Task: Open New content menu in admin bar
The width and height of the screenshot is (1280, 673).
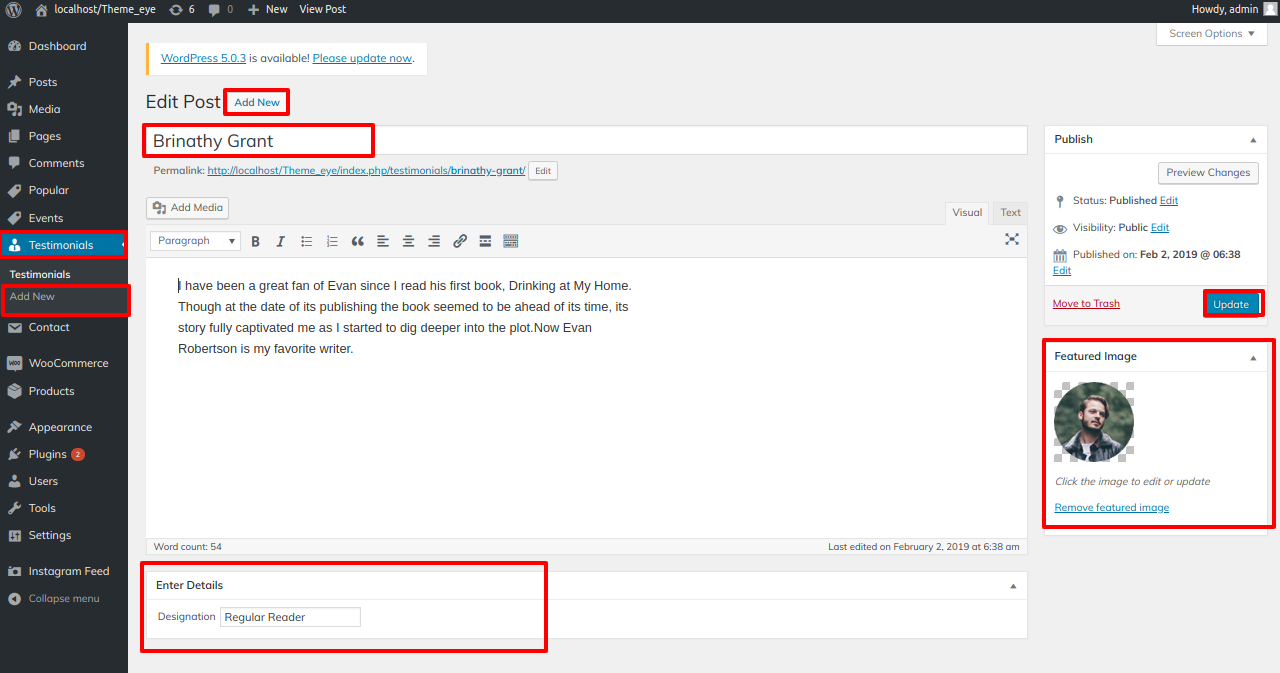Action: point(268,10)
